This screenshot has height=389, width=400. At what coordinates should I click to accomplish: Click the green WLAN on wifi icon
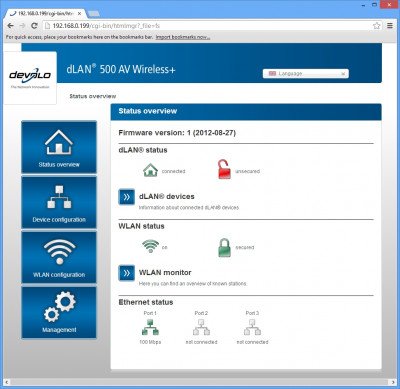[150, 246]
